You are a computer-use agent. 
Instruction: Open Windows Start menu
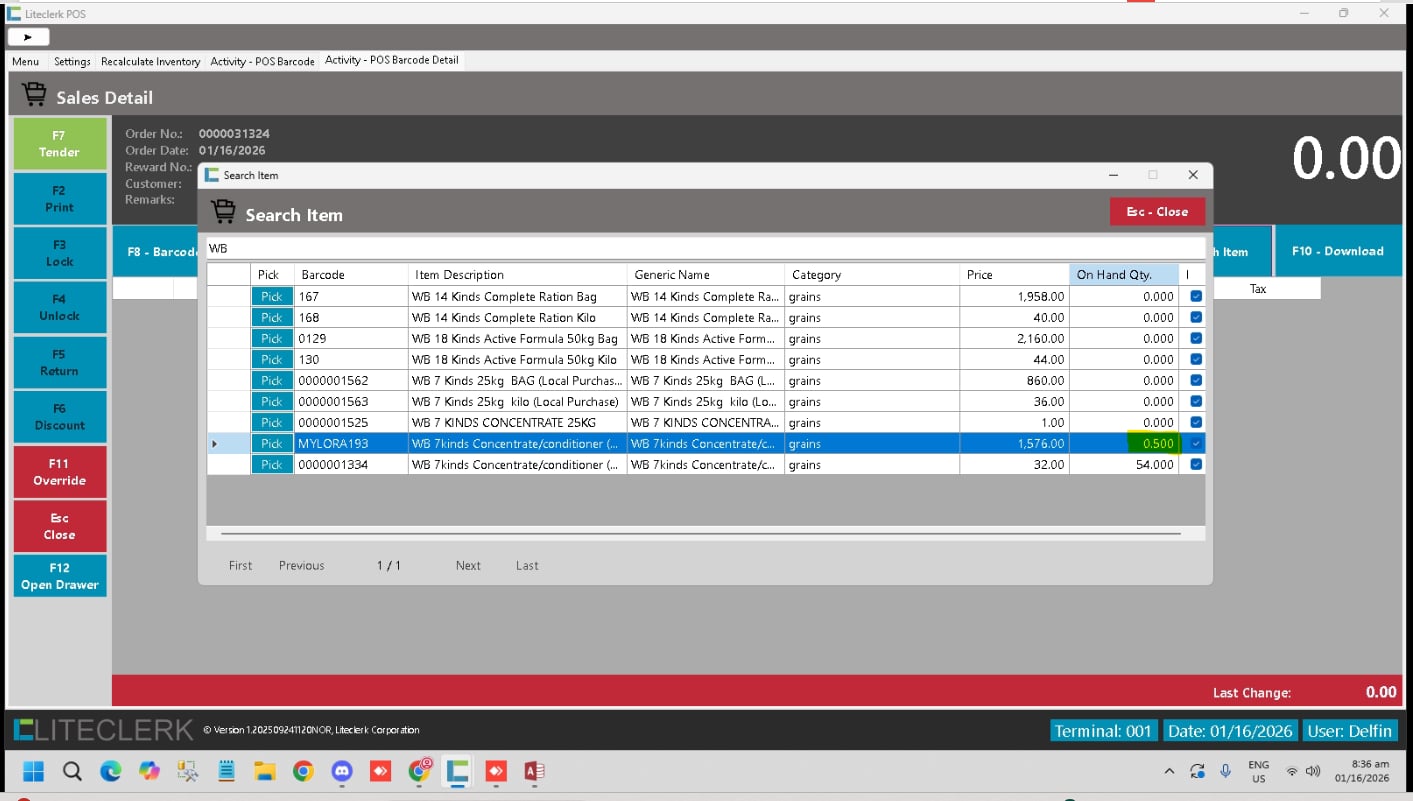click(33, 771)
